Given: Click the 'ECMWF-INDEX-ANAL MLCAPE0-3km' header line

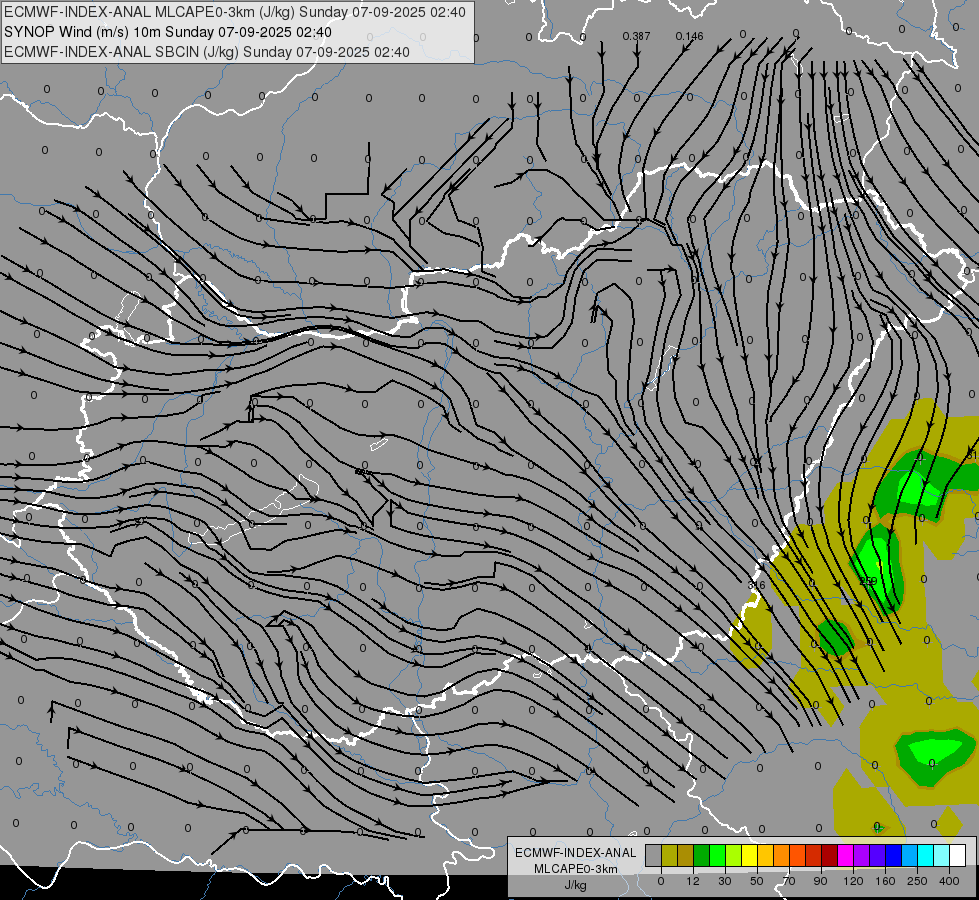Looking at the screenshot, I should click(235, 12).
